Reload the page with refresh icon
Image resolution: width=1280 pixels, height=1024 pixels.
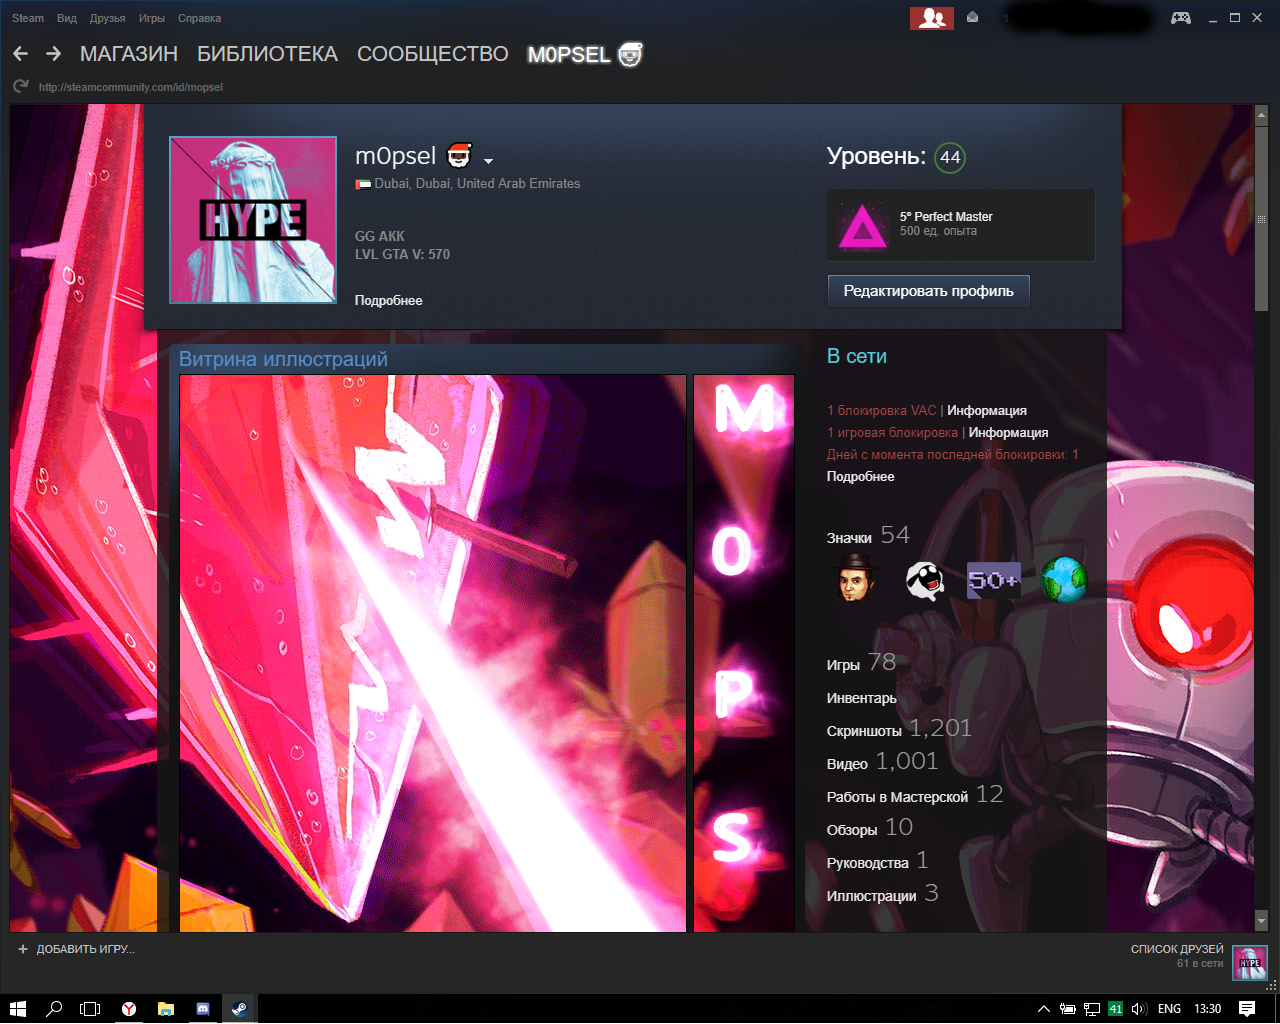(x=21, y=87)
